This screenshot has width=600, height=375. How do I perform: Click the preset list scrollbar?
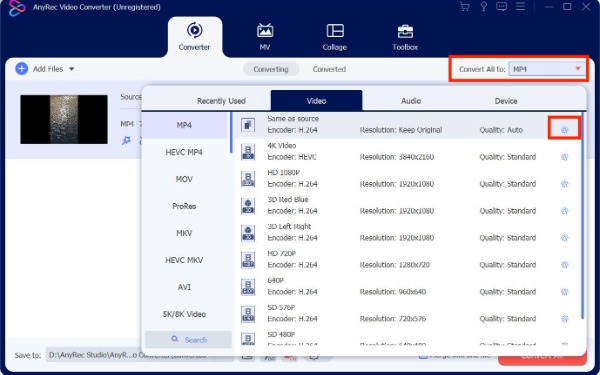[582, 216]
